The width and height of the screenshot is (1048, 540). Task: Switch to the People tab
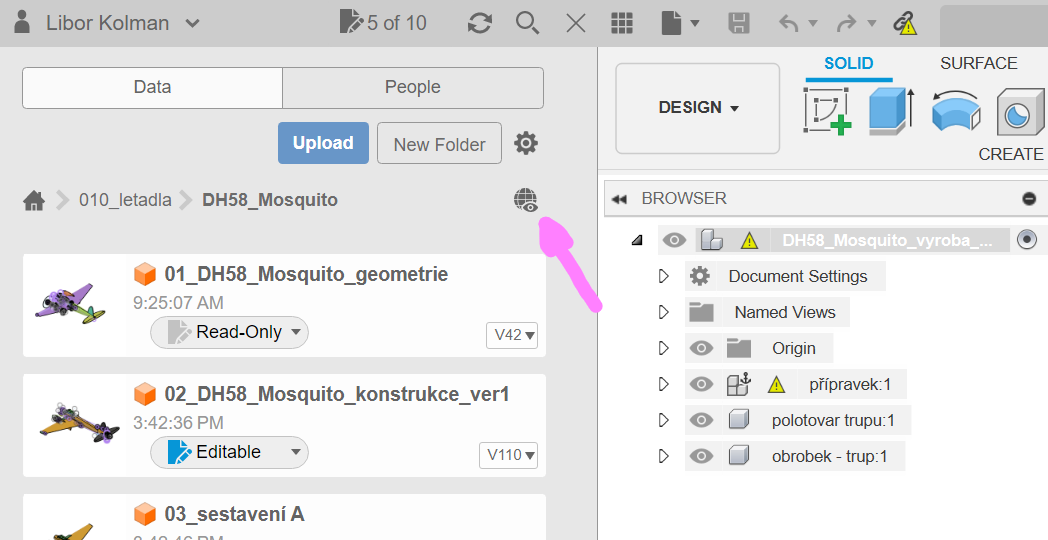coord(412,88)
